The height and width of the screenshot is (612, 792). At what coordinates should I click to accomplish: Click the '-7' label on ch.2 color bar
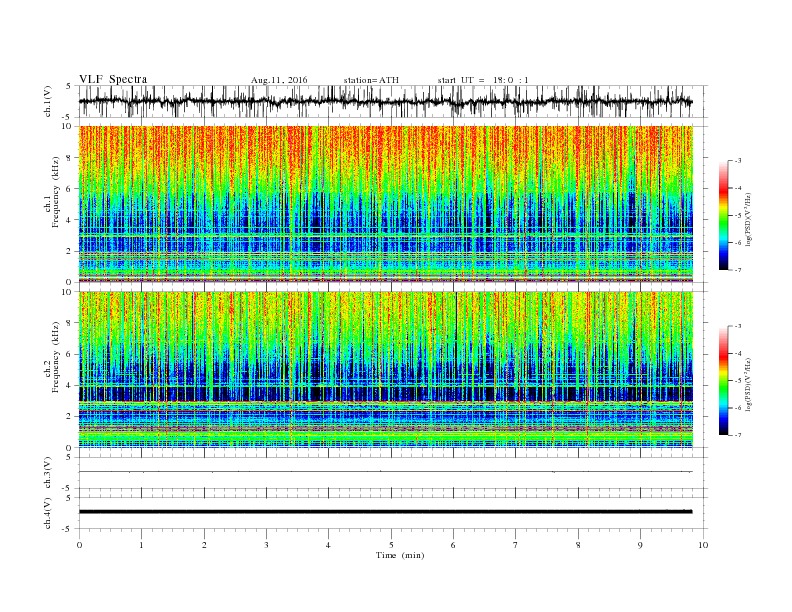[738, 435]
